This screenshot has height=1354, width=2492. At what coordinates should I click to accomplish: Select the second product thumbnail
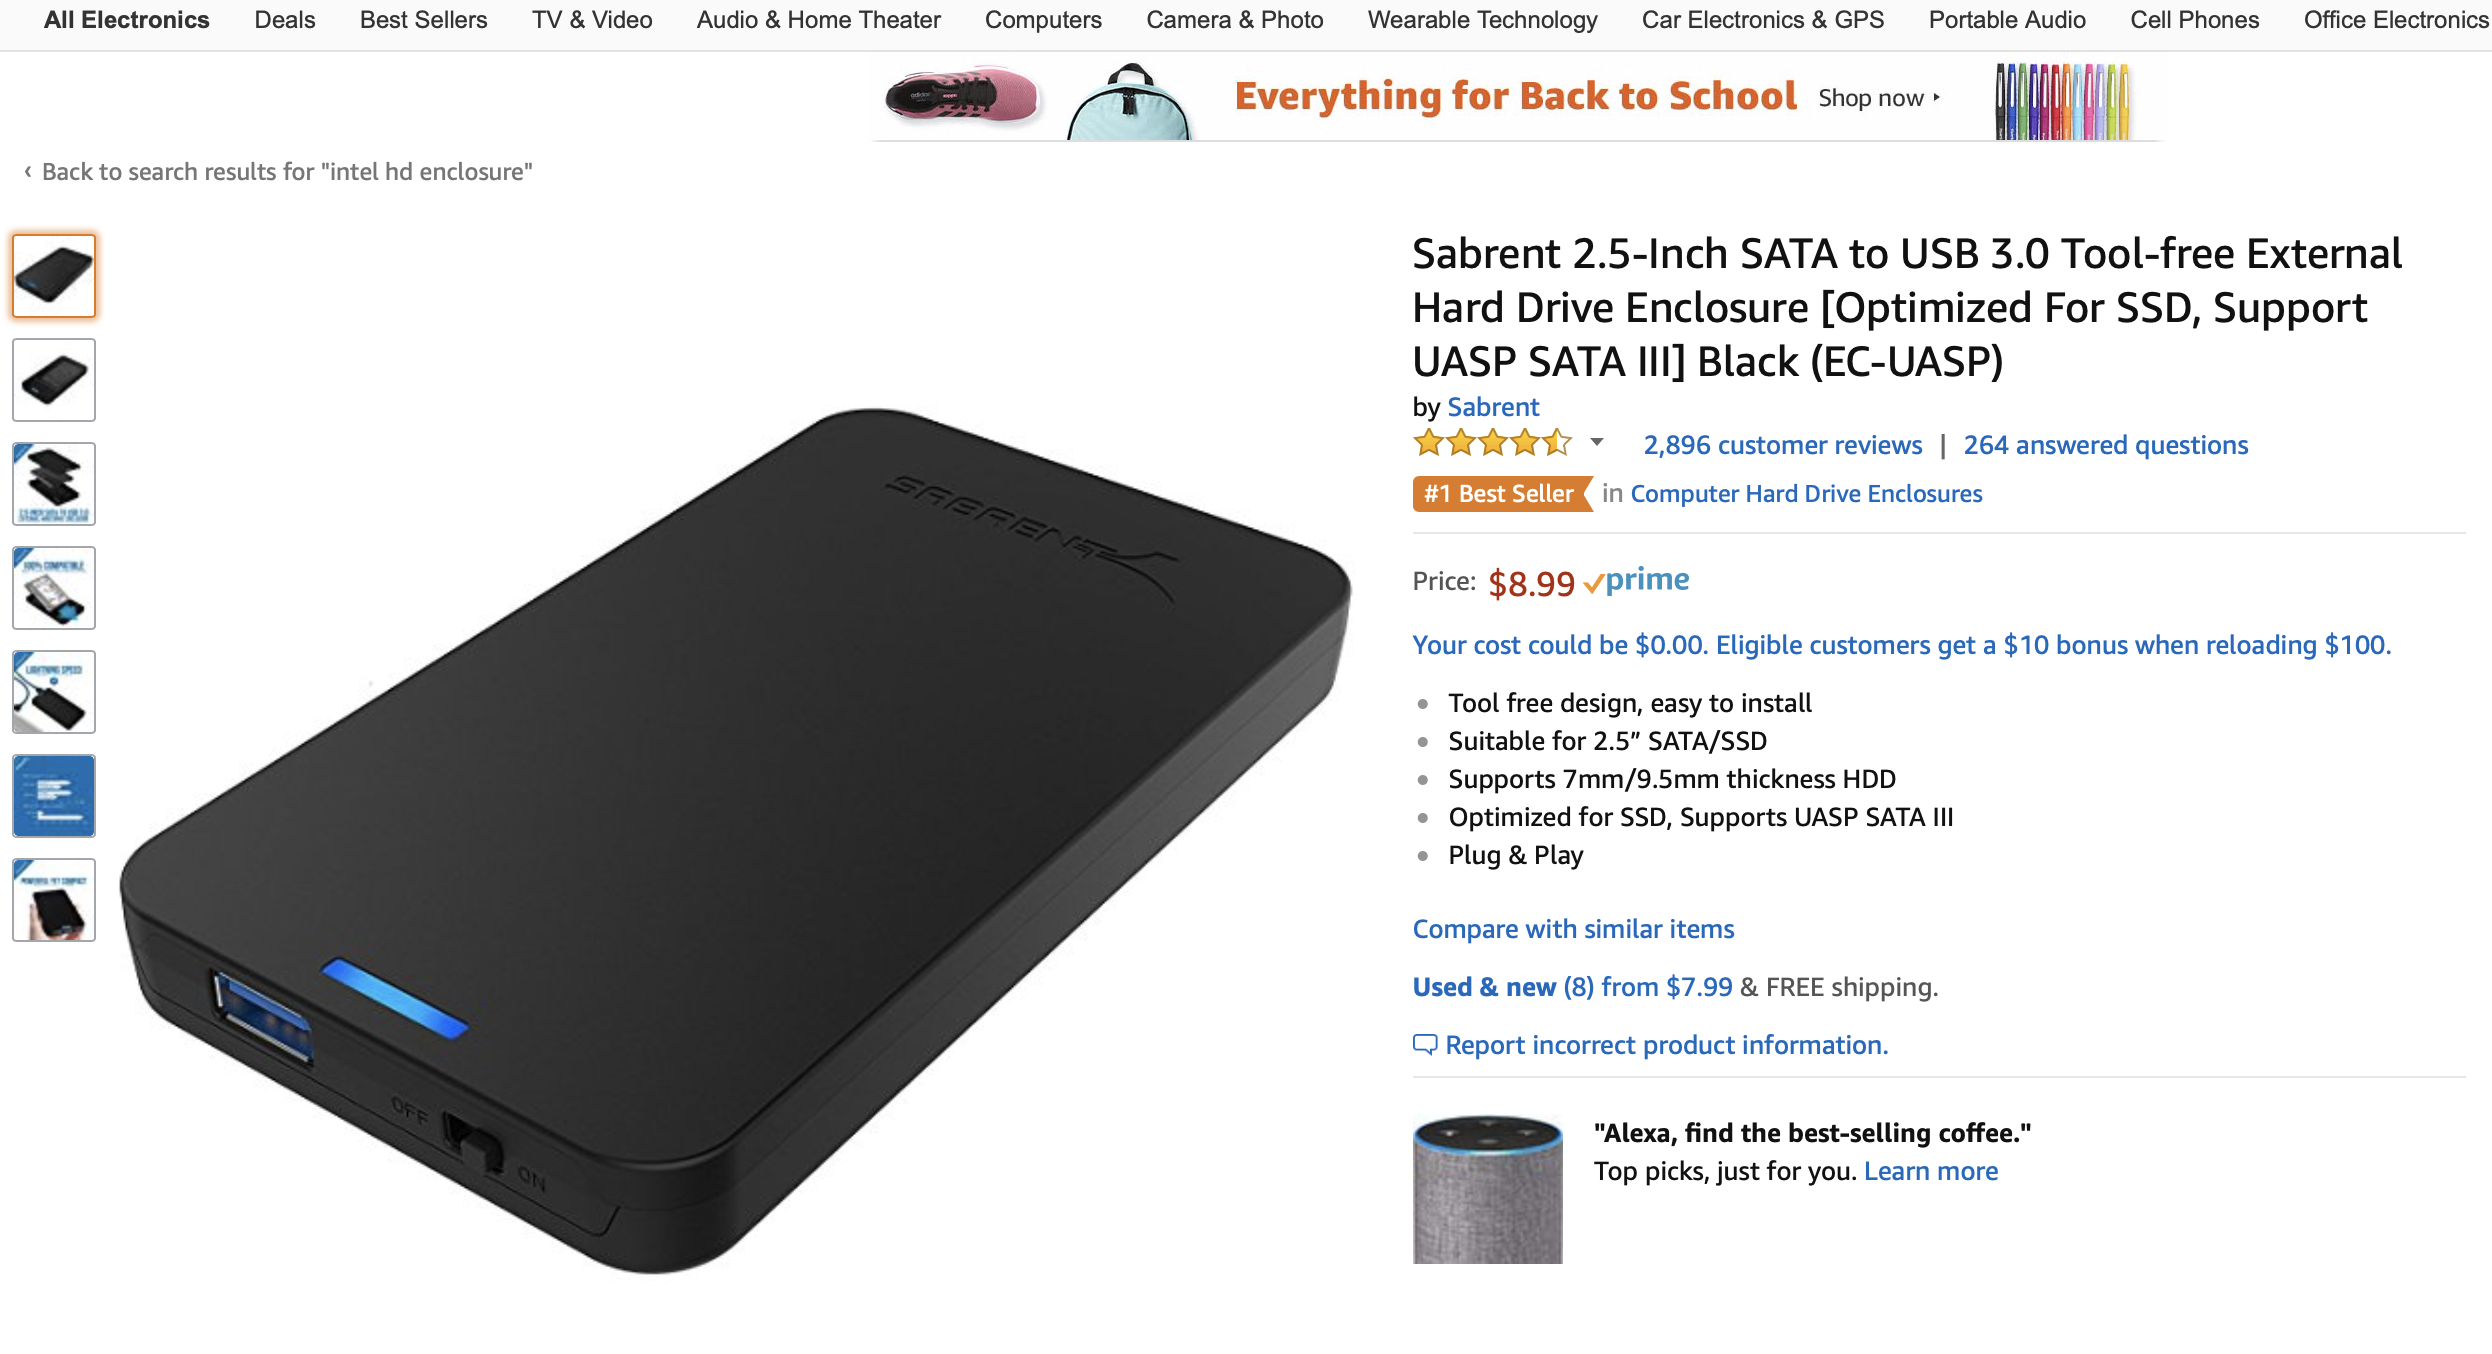pyautogui.click(x=54, y=380)
